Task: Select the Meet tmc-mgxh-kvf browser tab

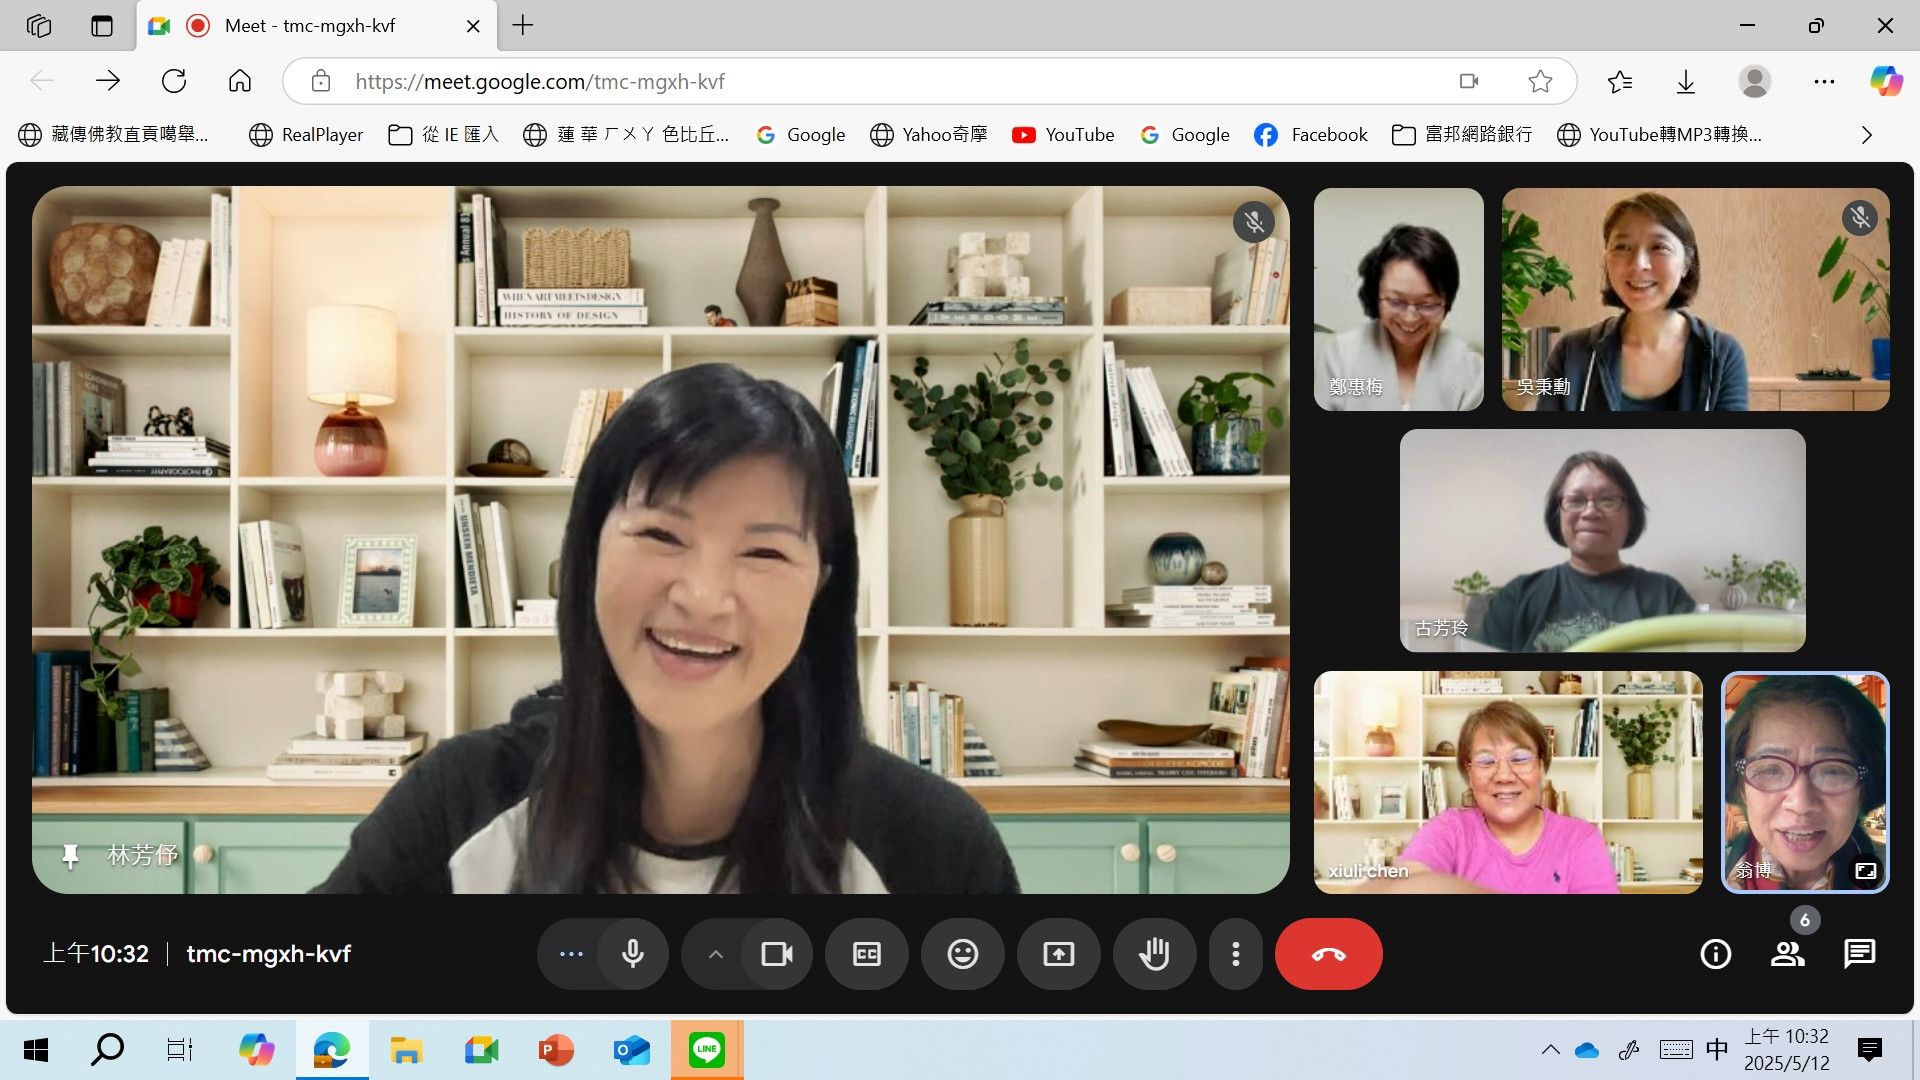Action: click(310, 26)
